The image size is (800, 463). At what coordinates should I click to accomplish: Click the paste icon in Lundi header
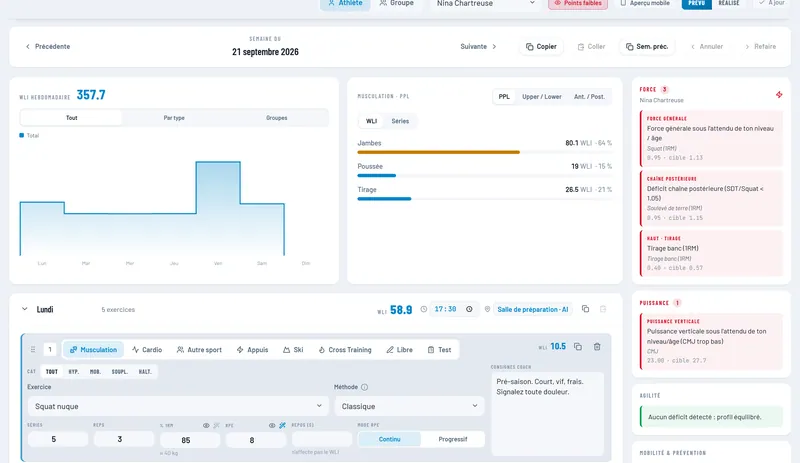tap(603, 309)
